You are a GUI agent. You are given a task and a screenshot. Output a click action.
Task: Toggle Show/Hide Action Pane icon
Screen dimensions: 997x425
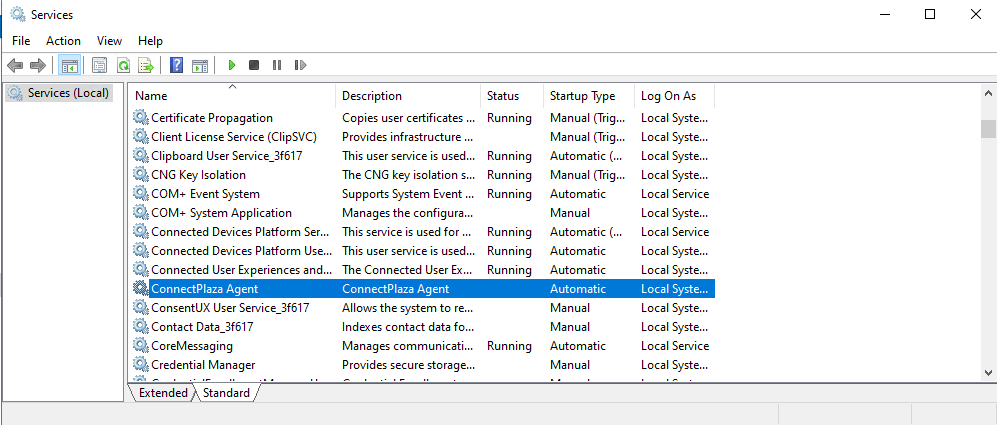pyautogui.click(x=200, y=65)
